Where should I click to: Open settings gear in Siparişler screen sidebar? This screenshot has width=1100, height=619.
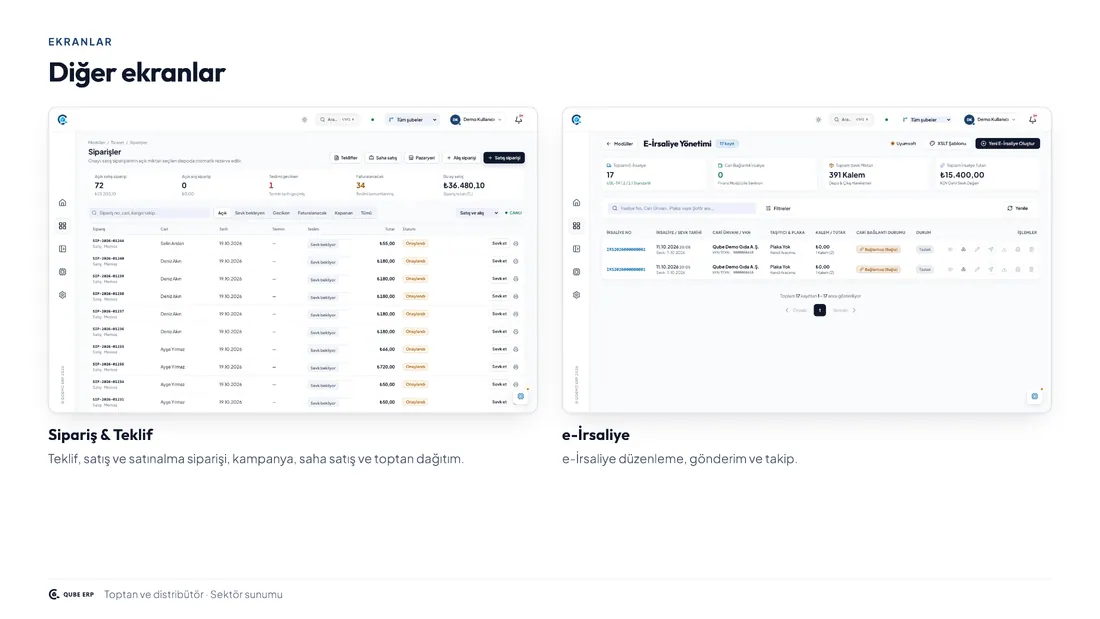pyautogui.click(x=62, y=295)
